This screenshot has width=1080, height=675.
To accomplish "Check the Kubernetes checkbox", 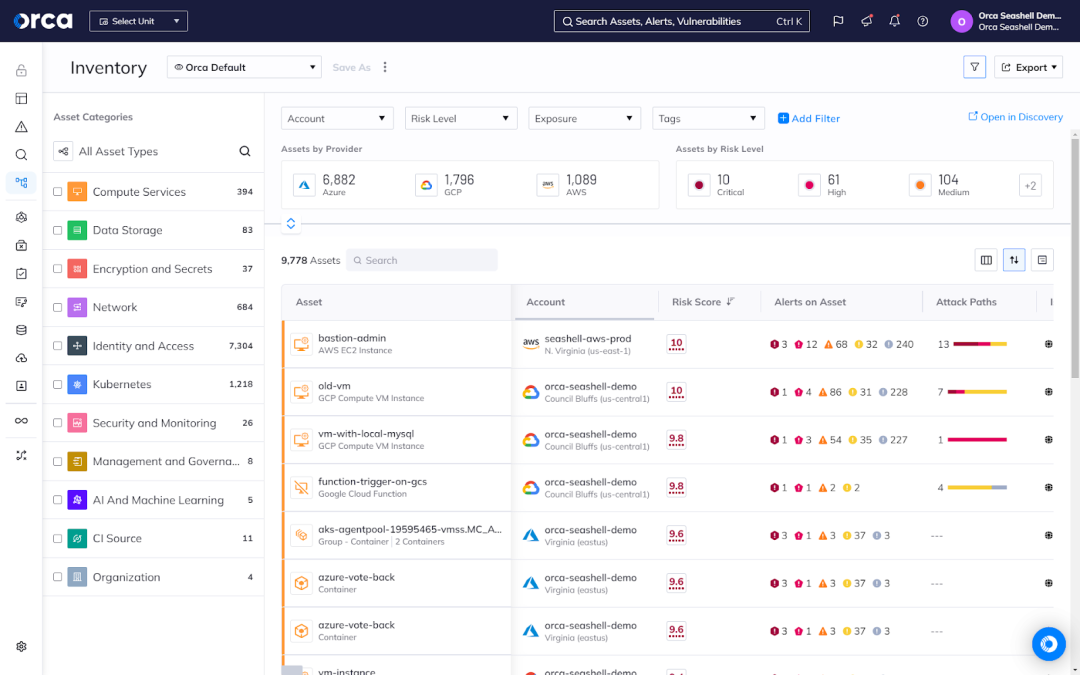I will point(58,384).
